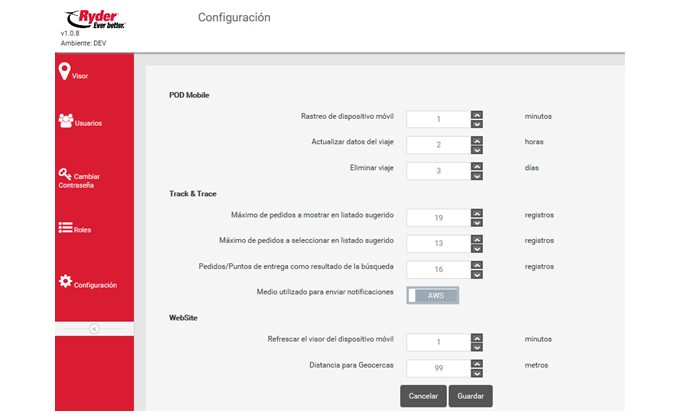Toggle the AWS notification medium switch
Screen dimensions: 677x414
[432, 295]
